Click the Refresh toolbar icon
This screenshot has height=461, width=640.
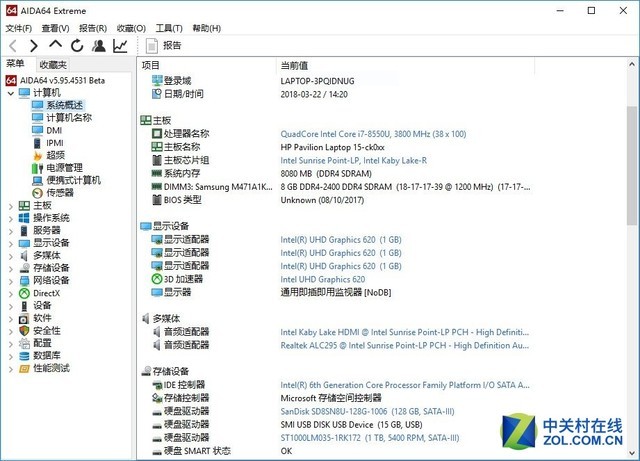point(77,46)
